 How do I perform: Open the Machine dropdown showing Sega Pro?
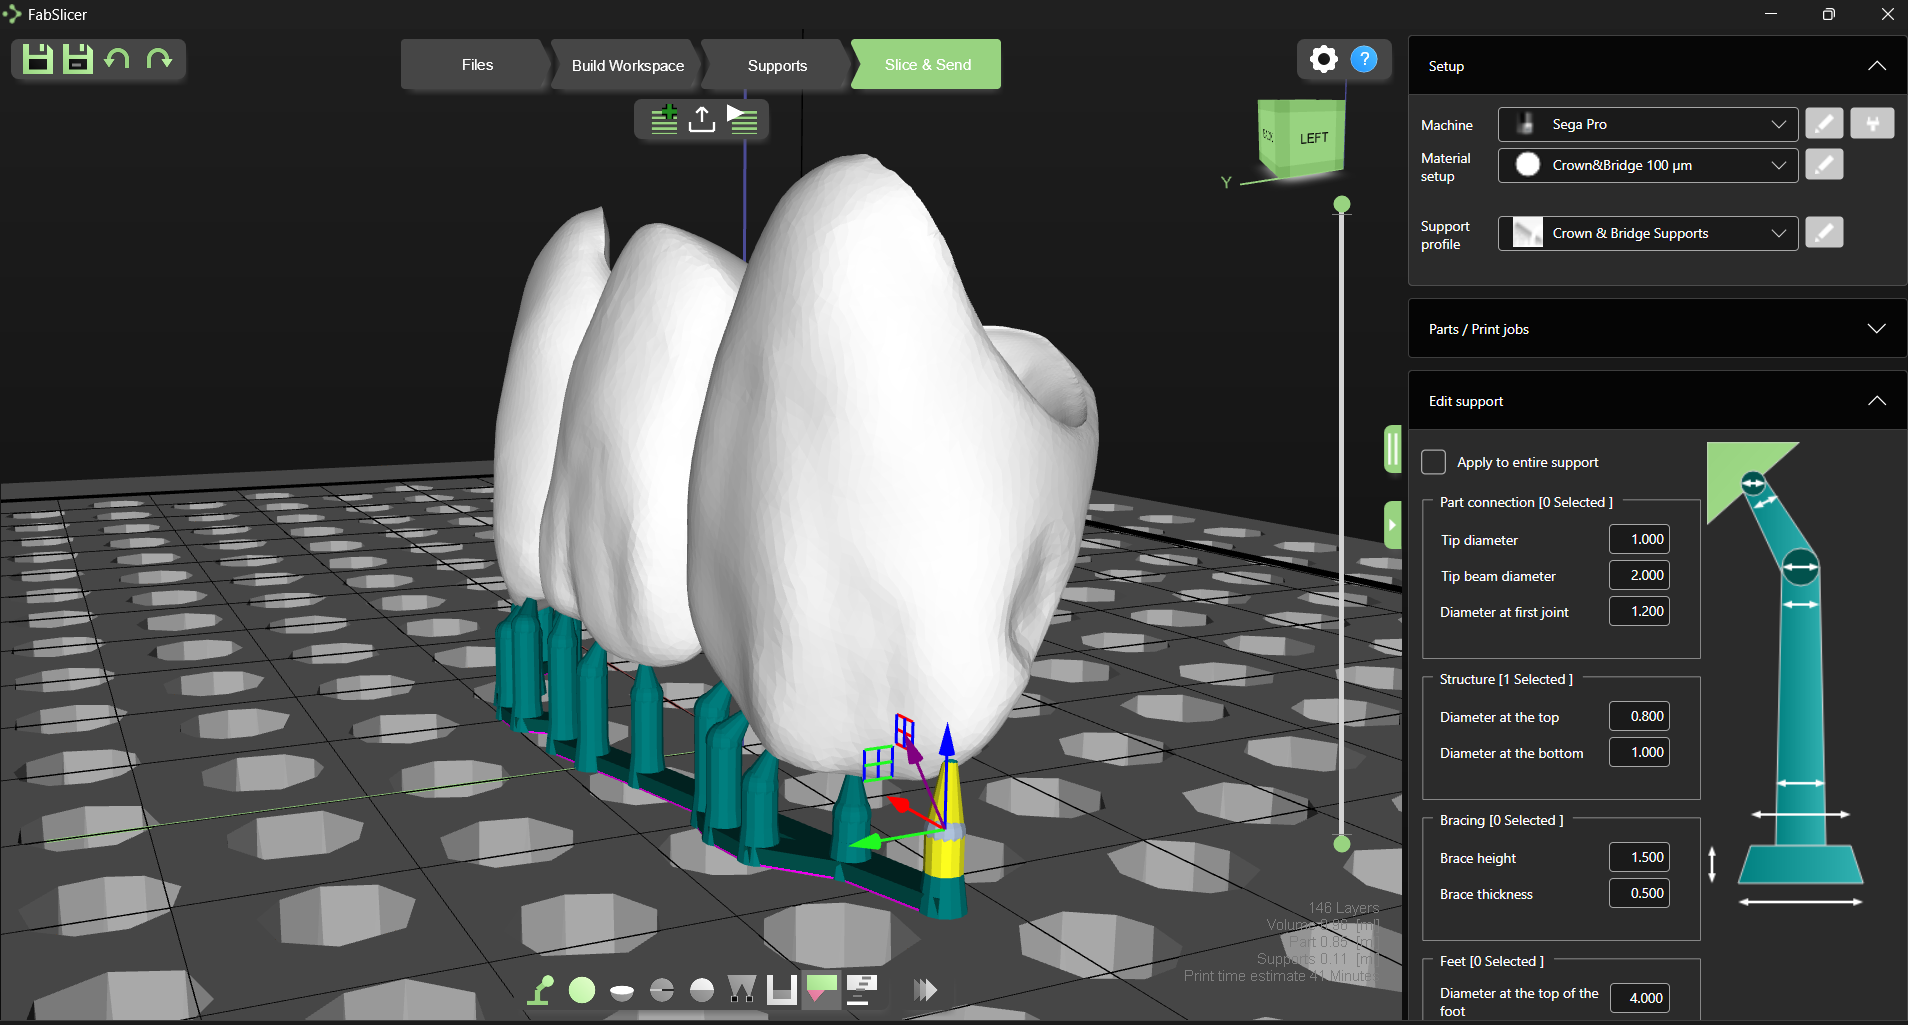click(1648, 124)
